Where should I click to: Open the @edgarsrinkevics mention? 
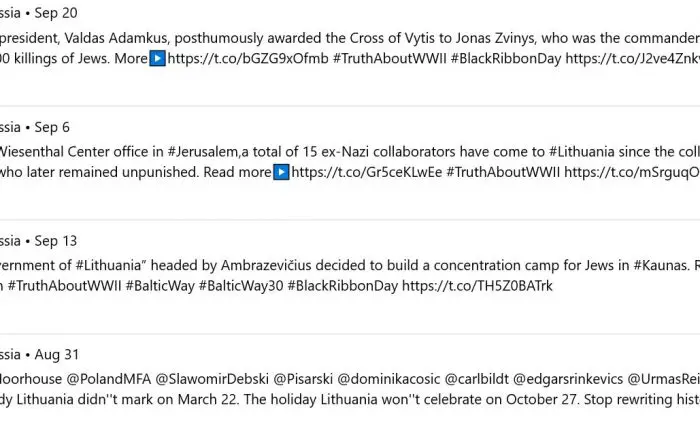click(568, 379)
